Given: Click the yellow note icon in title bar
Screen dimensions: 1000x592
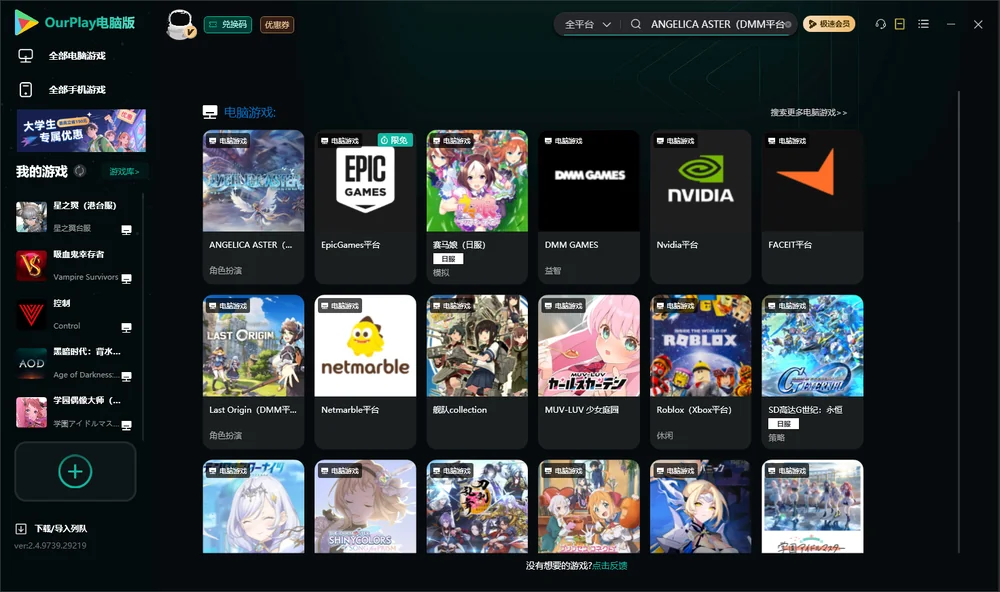Looking at the screenshot, I should 900,24.
